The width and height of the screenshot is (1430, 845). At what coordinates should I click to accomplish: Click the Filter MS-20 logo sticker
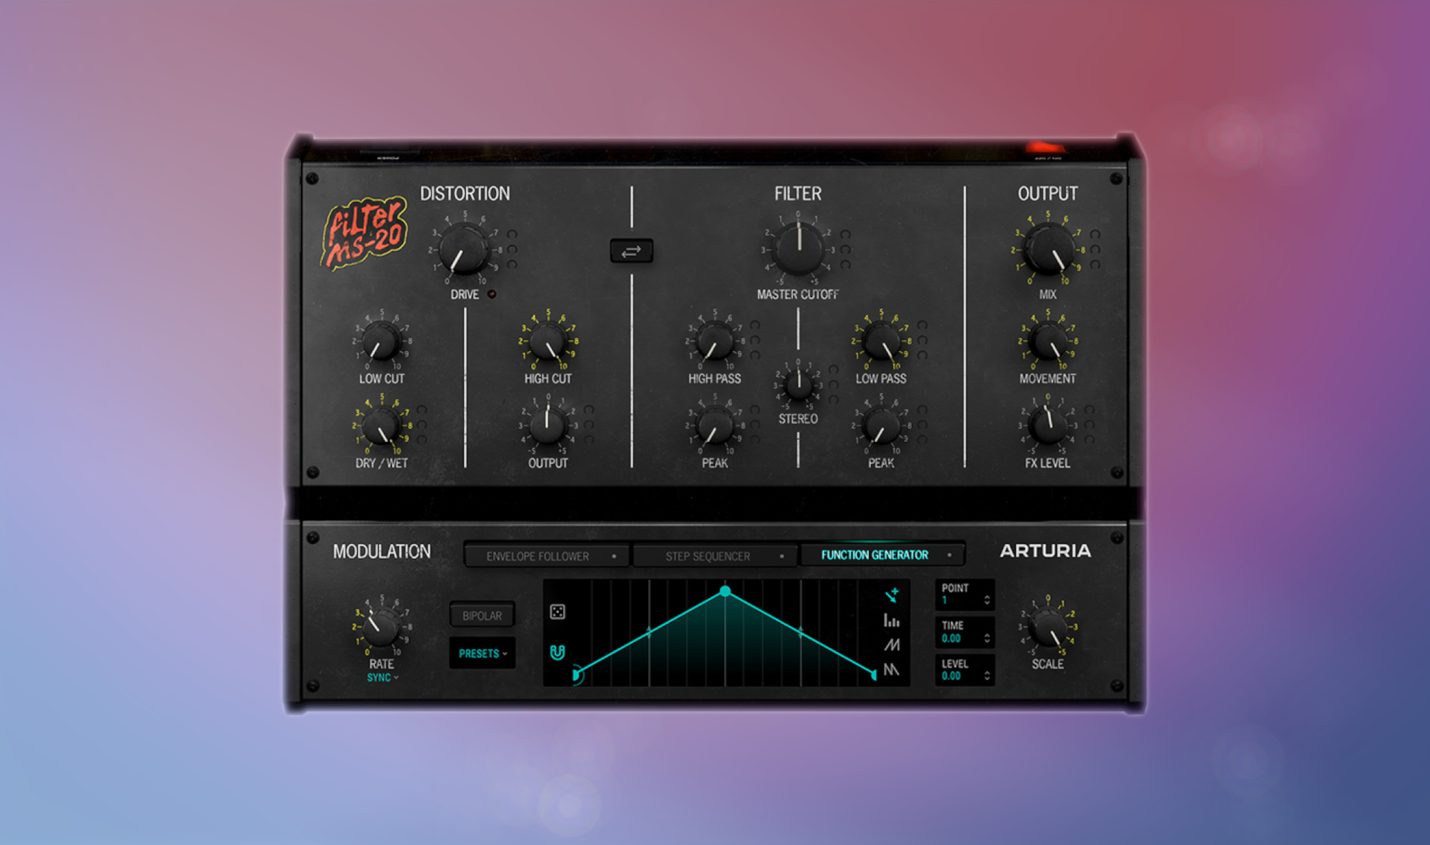pos(364,232)
